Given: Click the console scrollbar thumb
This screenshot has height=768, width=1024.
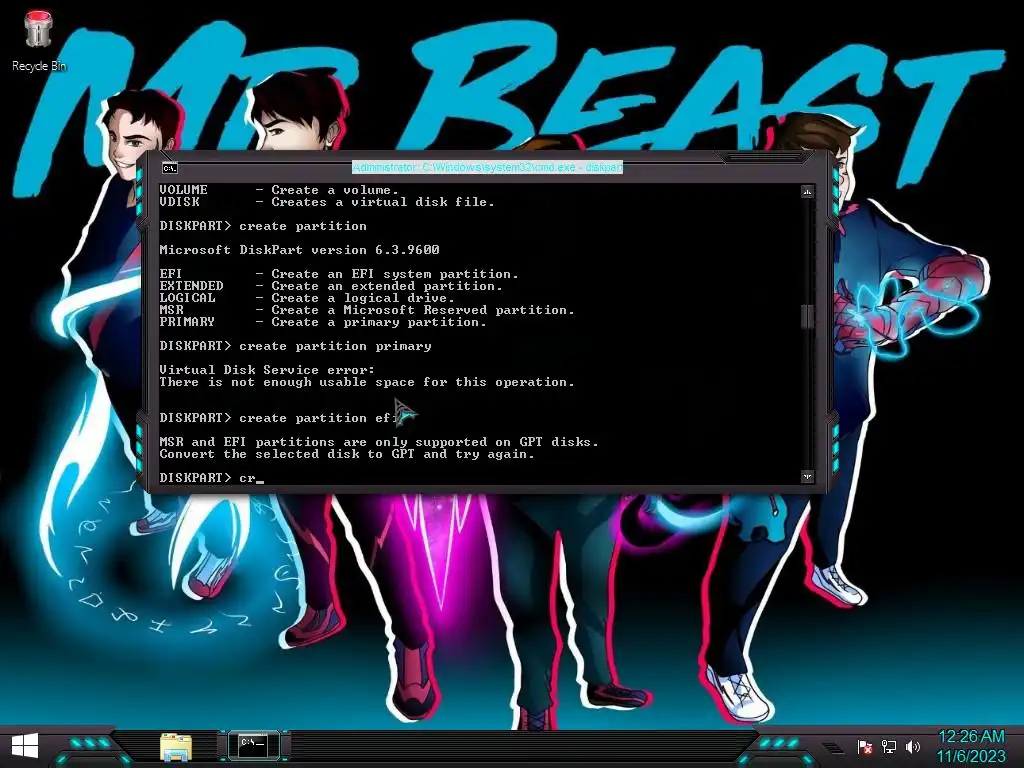Looking at the screenshot, I should click(x=808, y=316).
